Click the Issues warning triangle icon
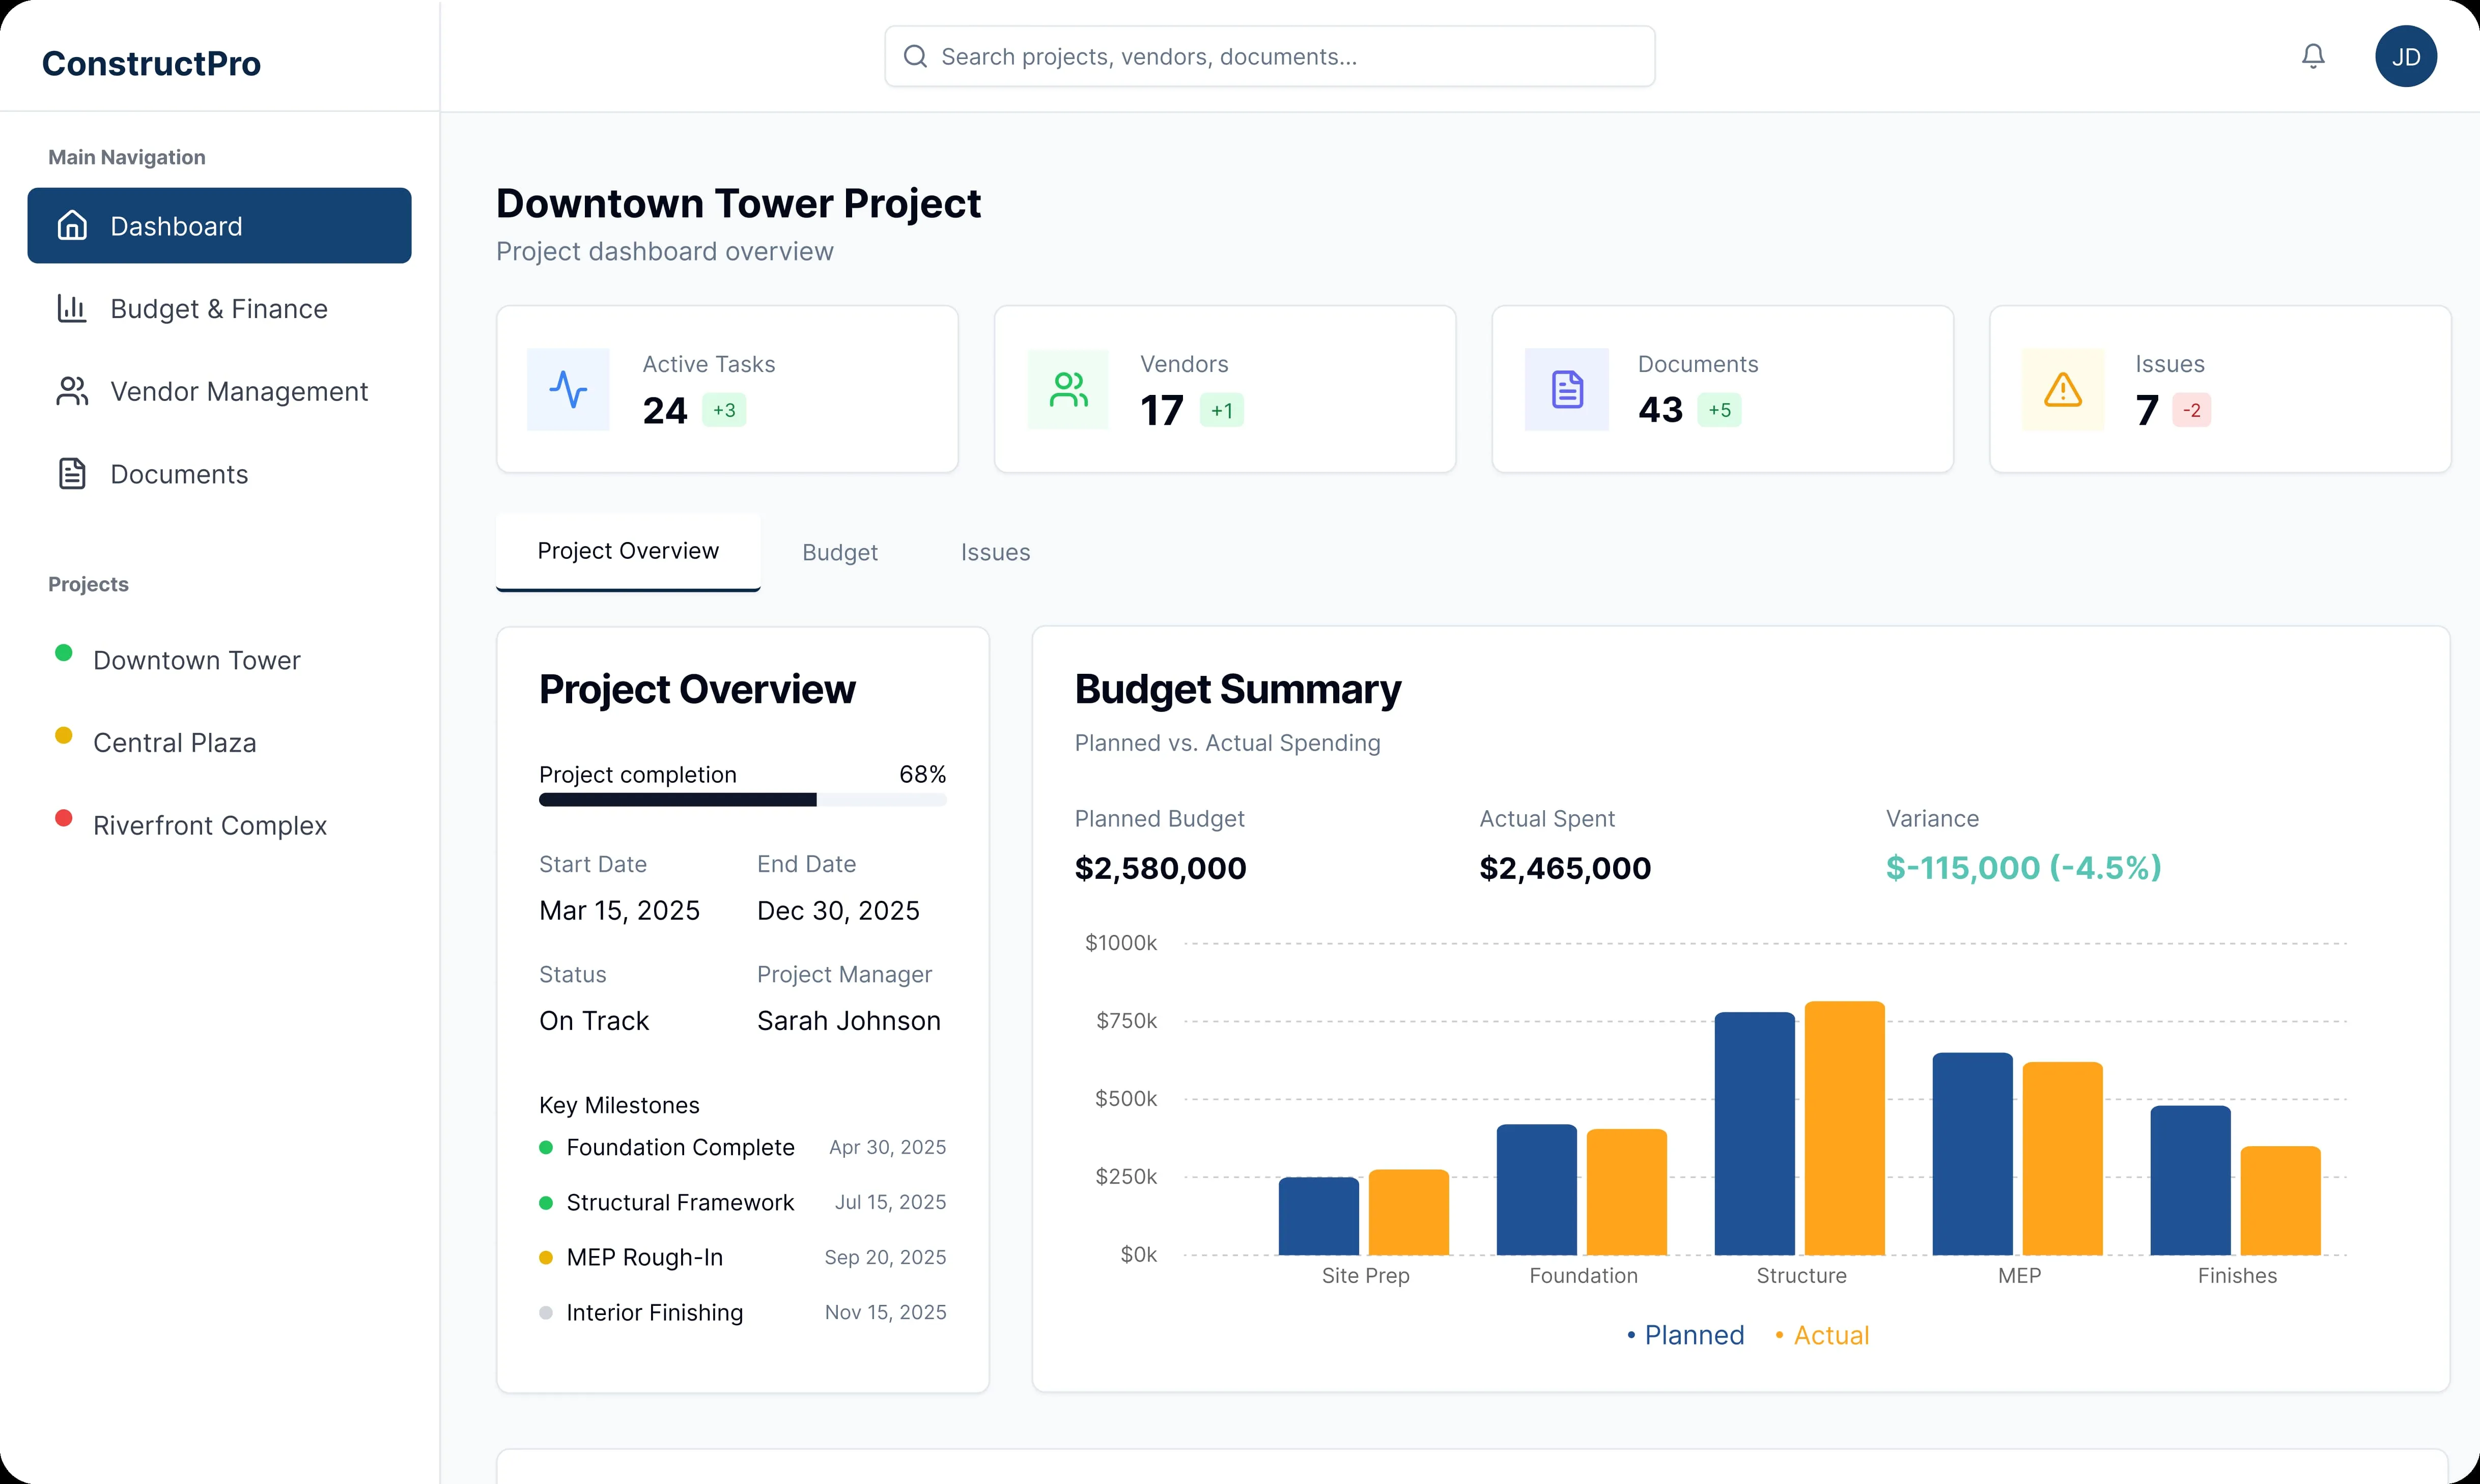Viewport: 2480px width, 1484px height. tap(2063, 389)
